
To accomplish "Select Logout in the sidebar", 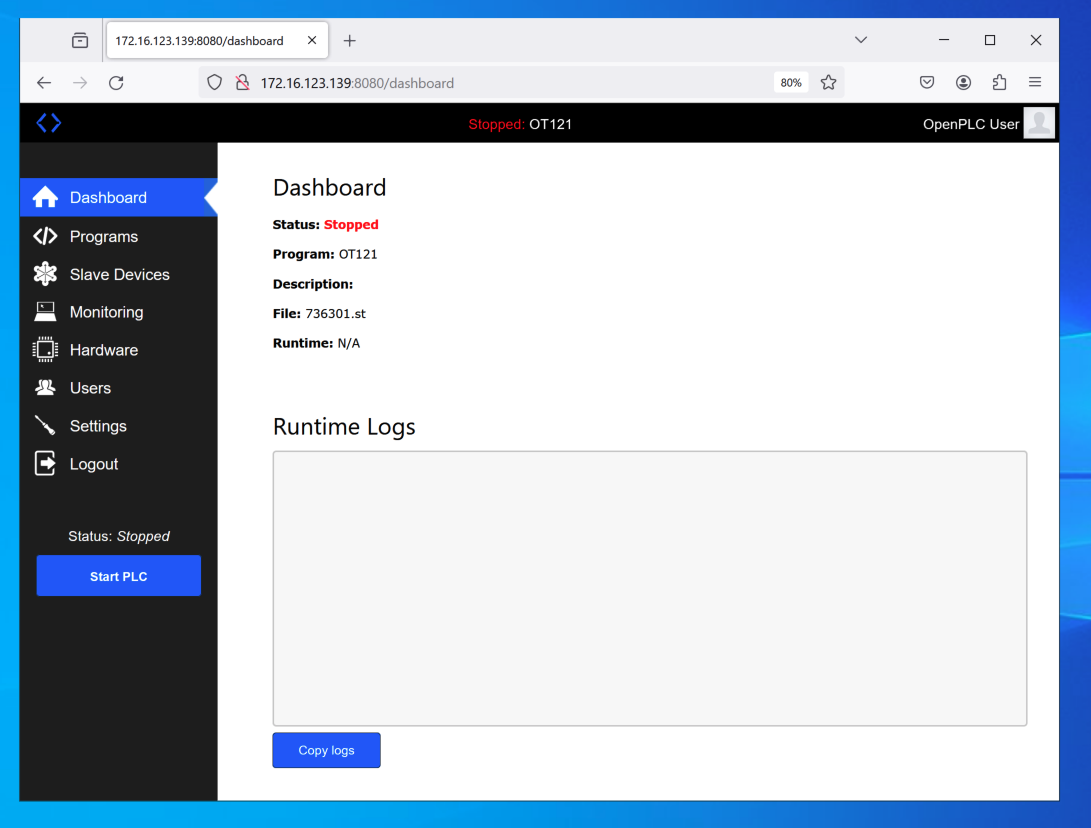I will [x=118, y=463].
